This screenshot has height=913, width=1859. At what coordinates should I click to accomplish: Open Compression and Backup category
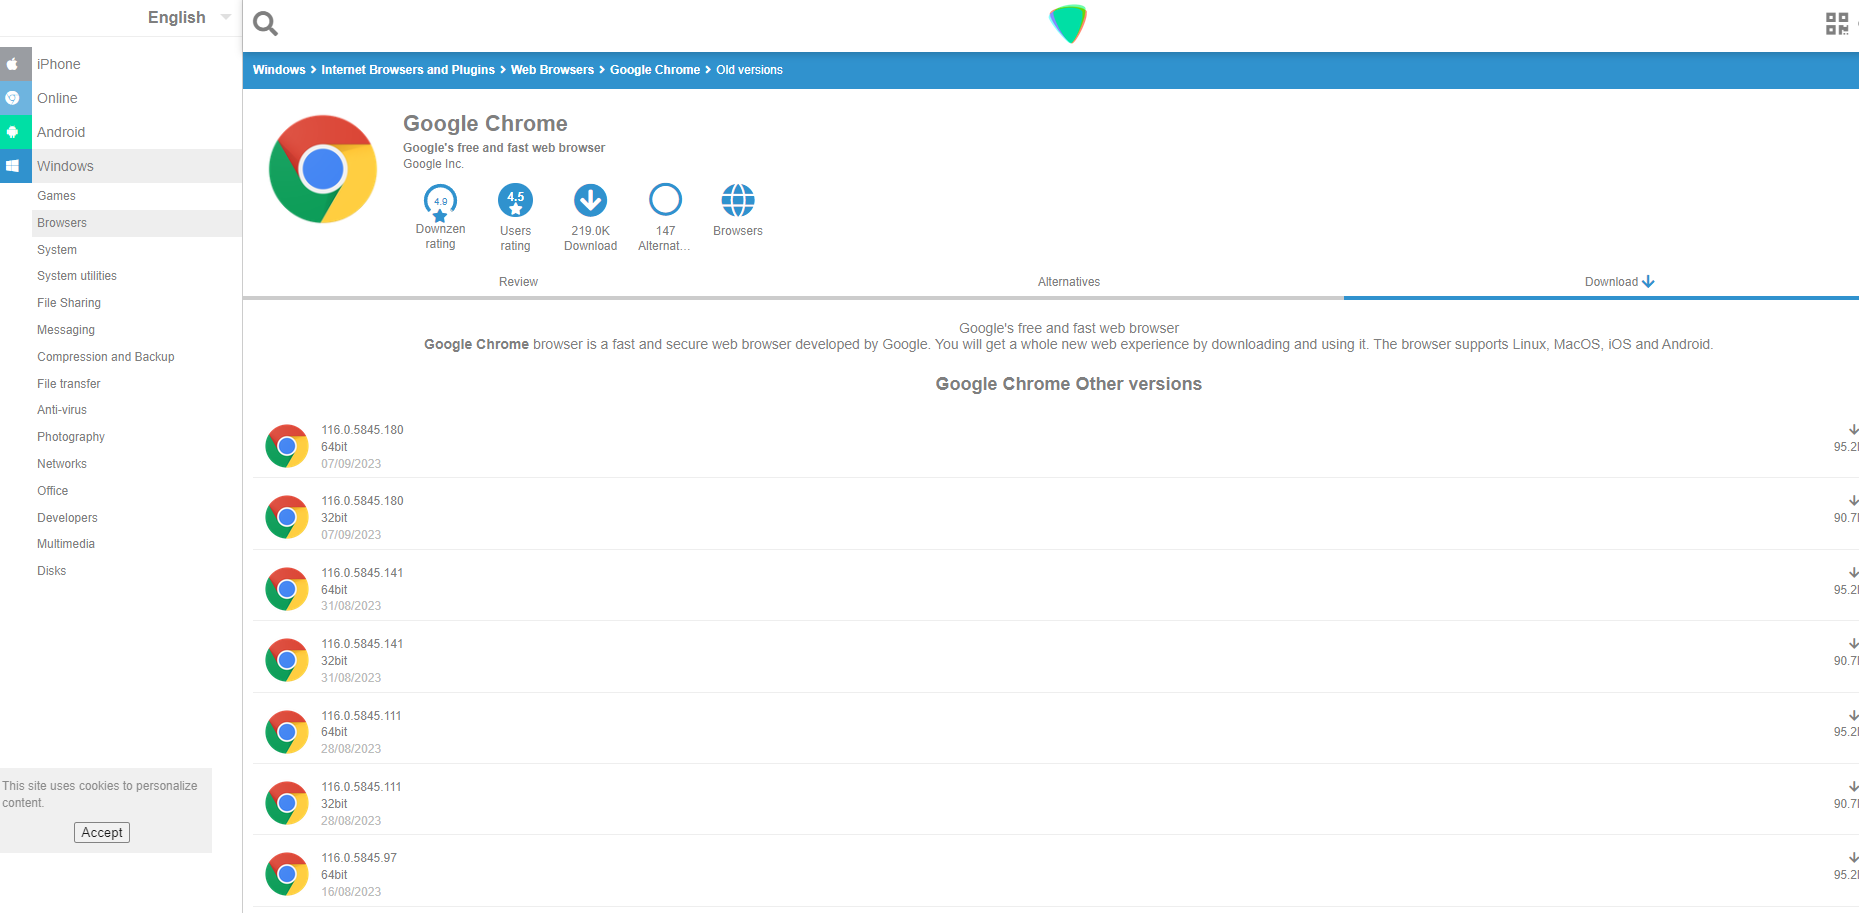point(106,357)
